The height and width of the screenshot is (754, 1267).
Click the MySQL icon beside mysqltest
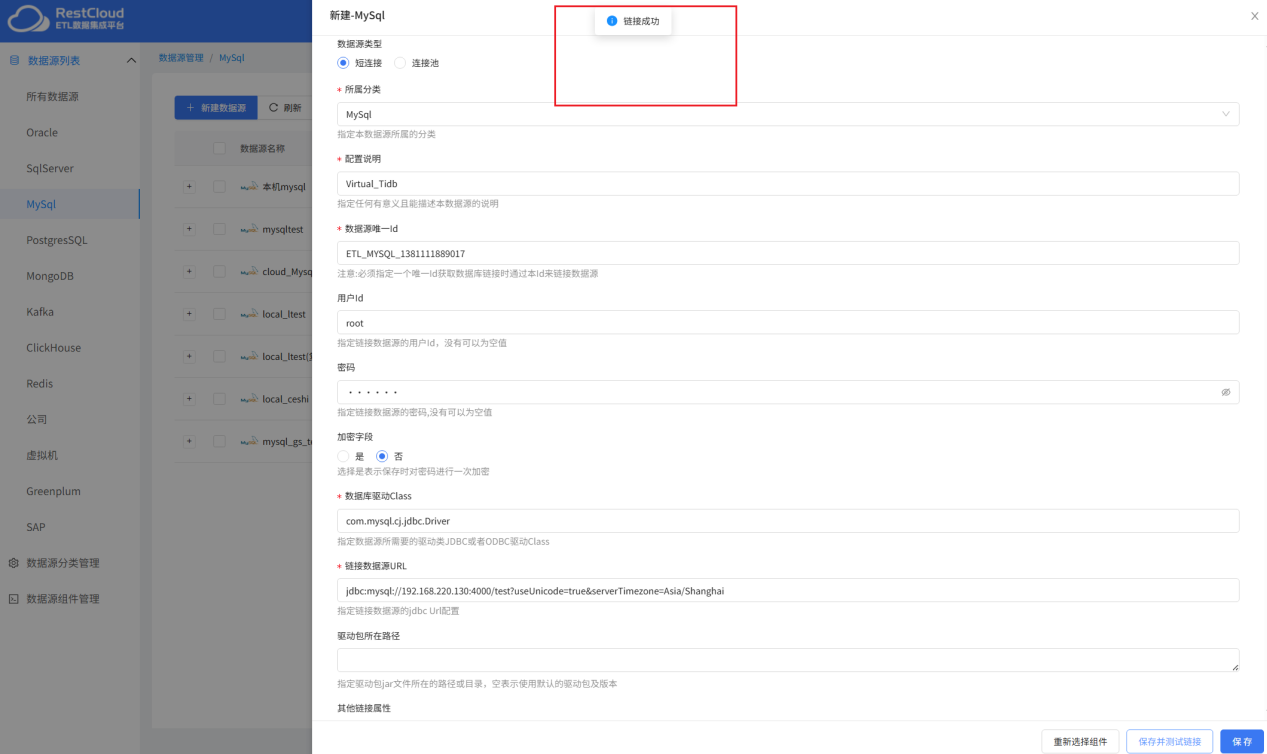coord(249,229)
